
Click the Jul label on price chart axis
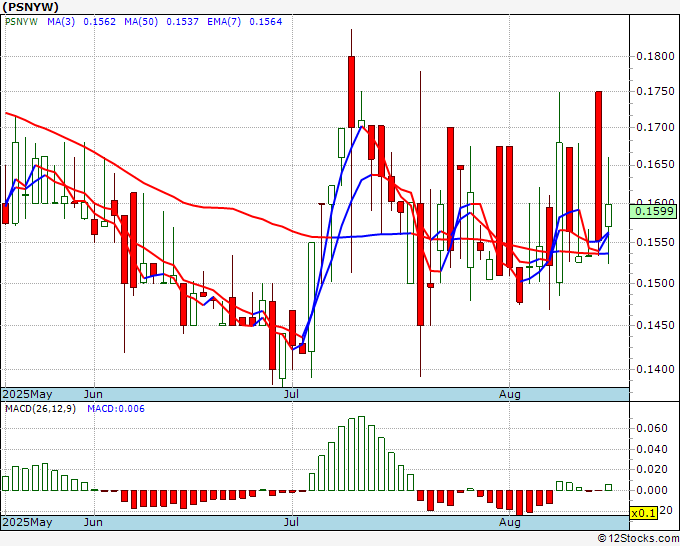coord(291,394)
